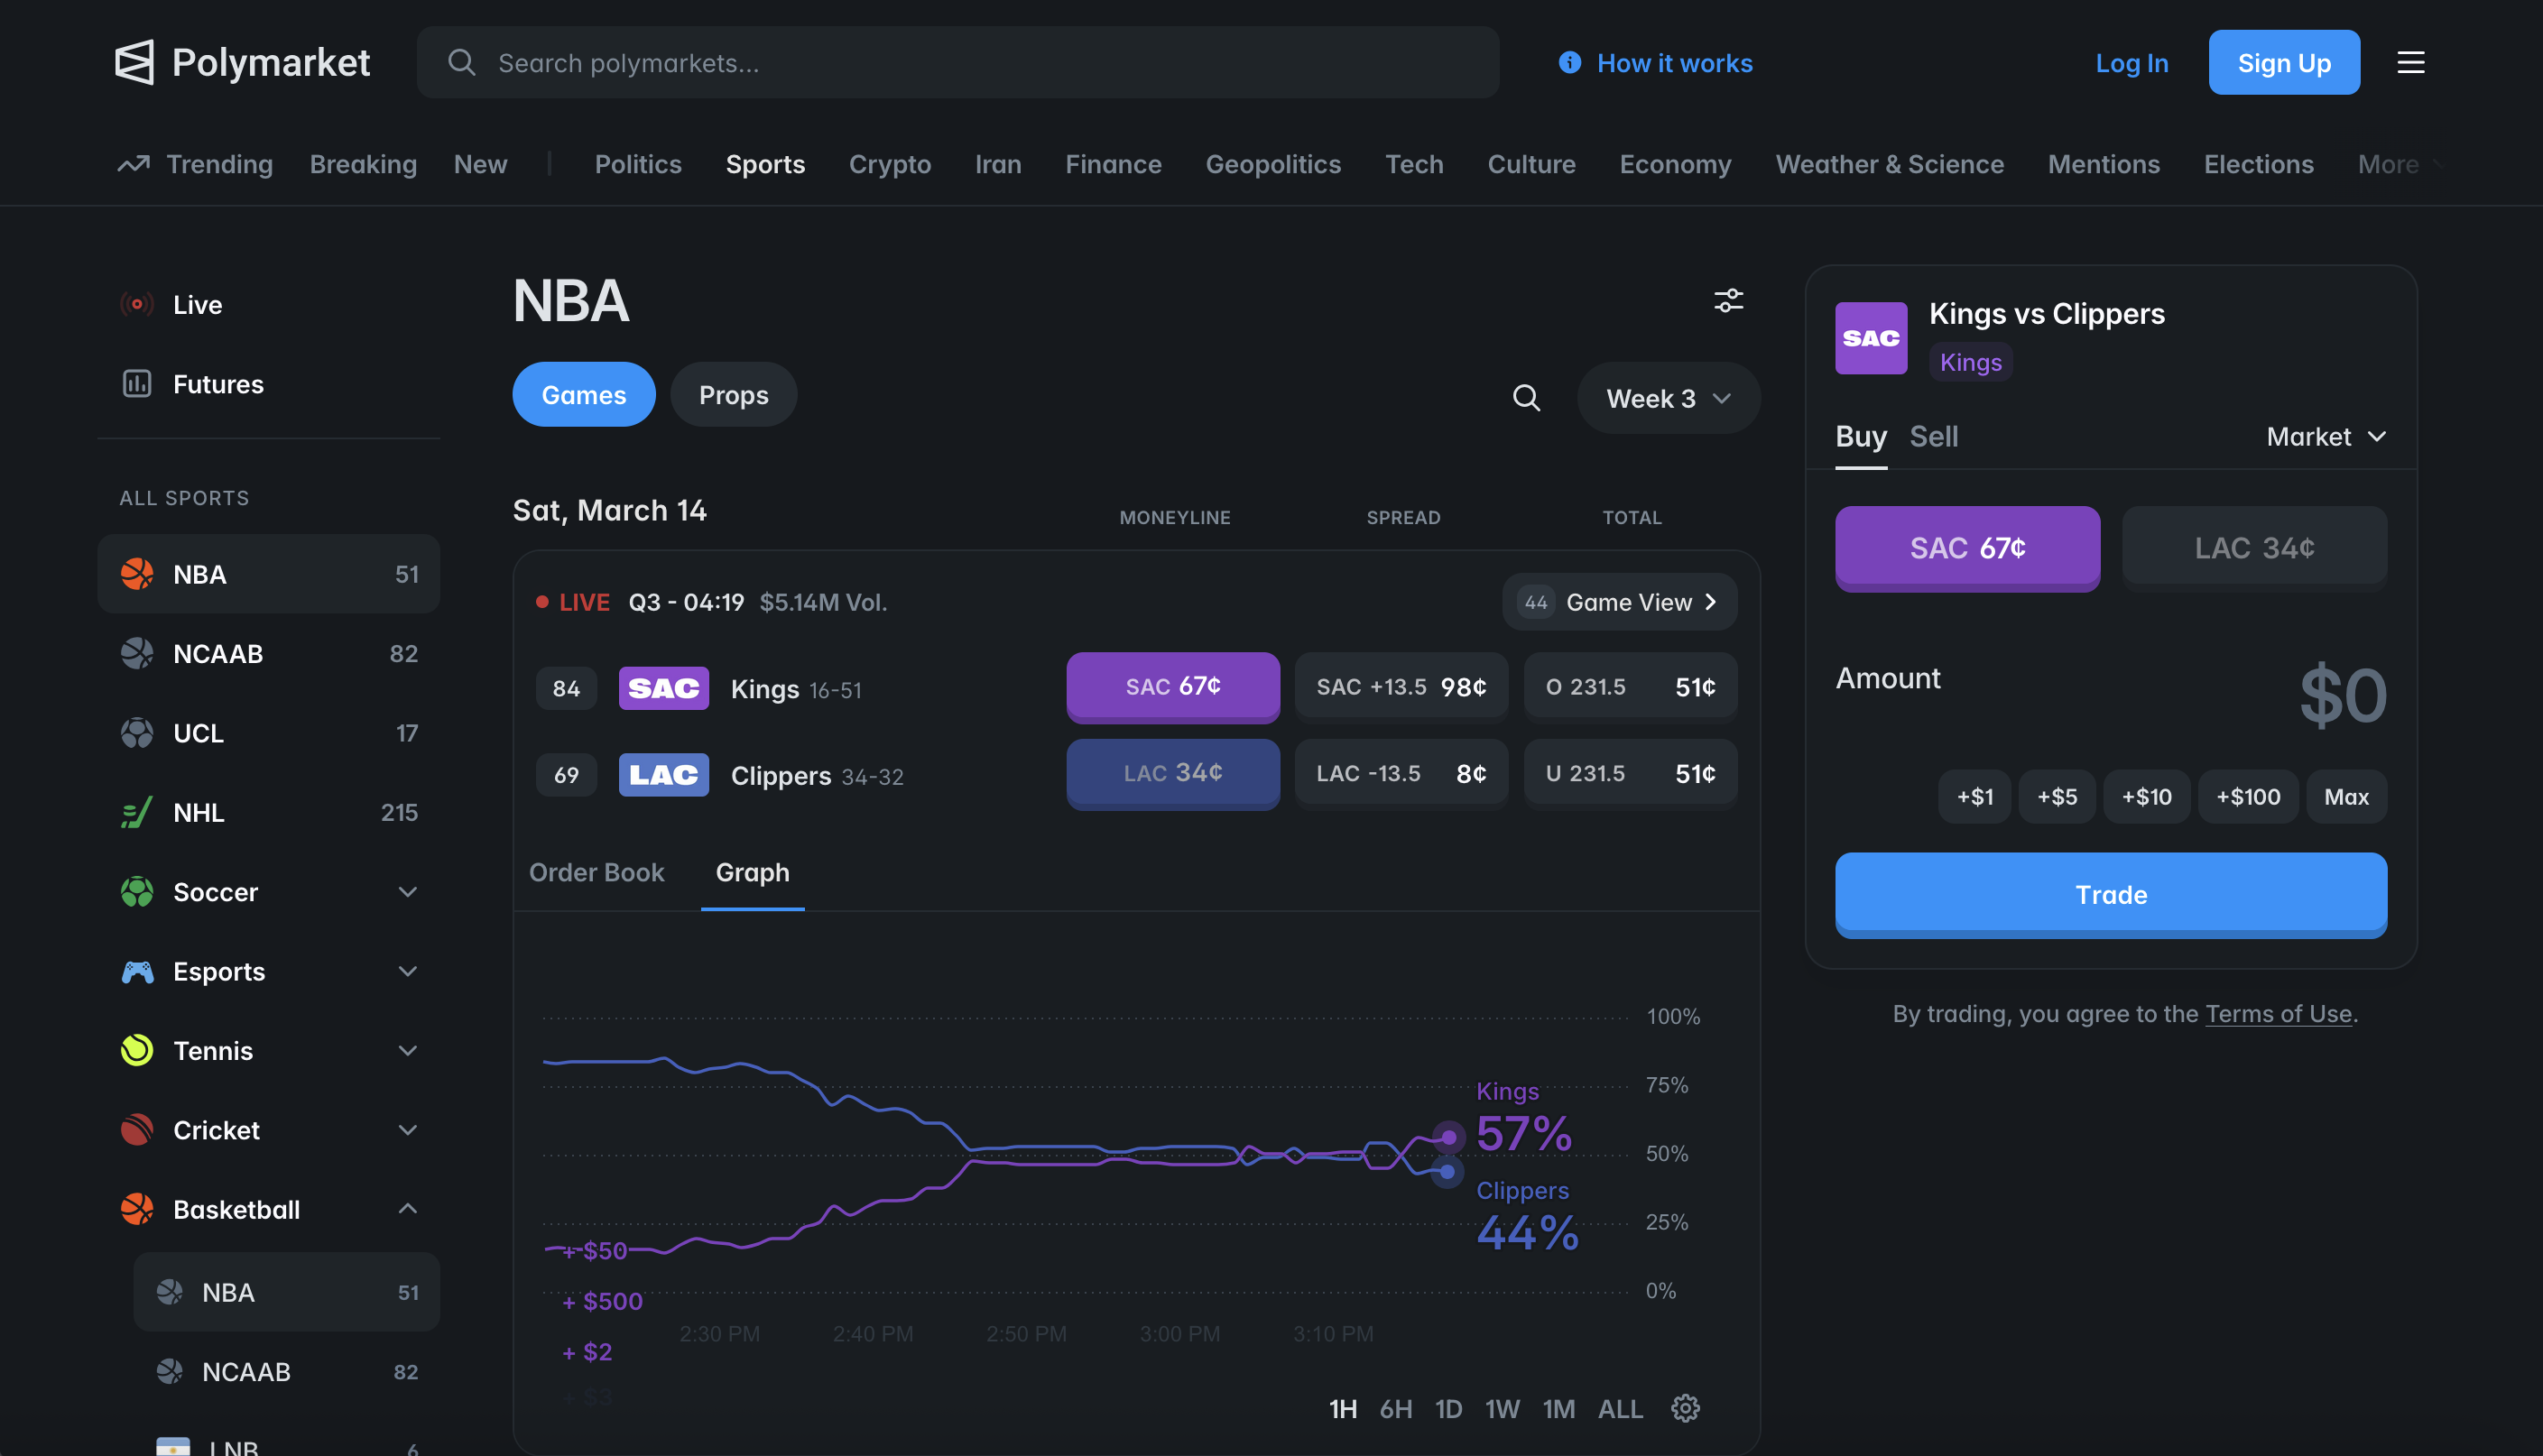The width and height of the screenshot is (2543, 1456).
Task: Switch order side to Sell
Action: pyautogui.click(x=1933, y=436)
